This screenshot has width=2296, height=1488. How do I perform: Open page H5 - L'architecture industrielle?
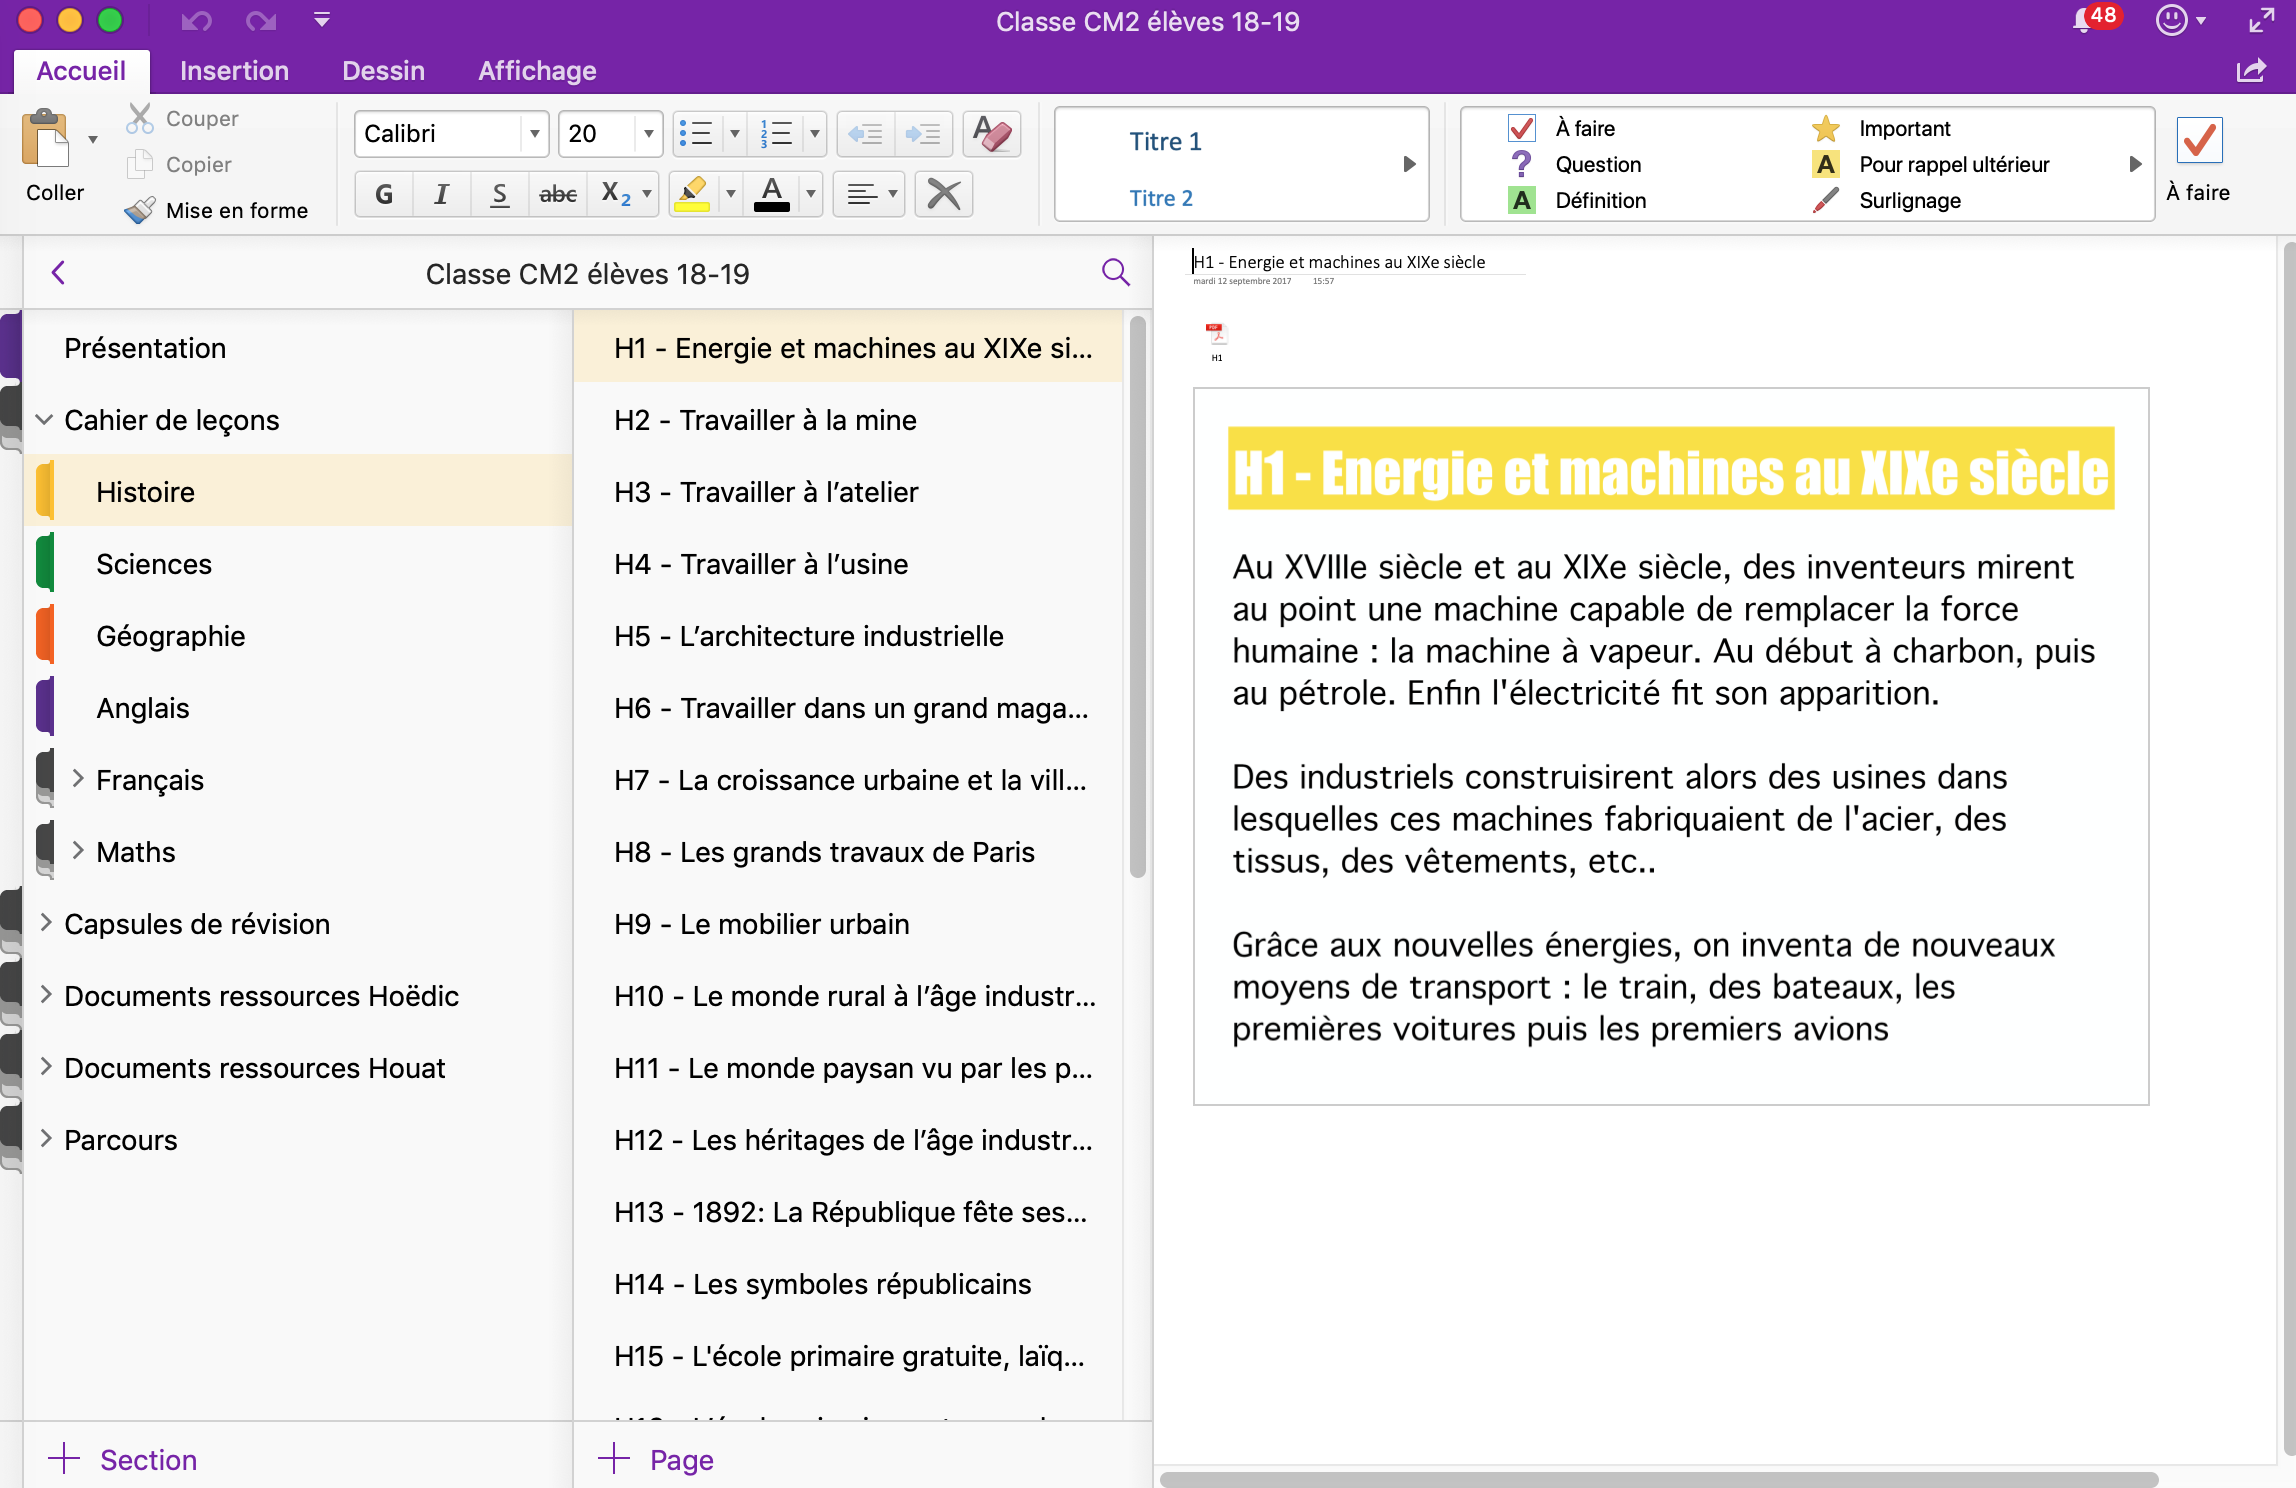808,636
